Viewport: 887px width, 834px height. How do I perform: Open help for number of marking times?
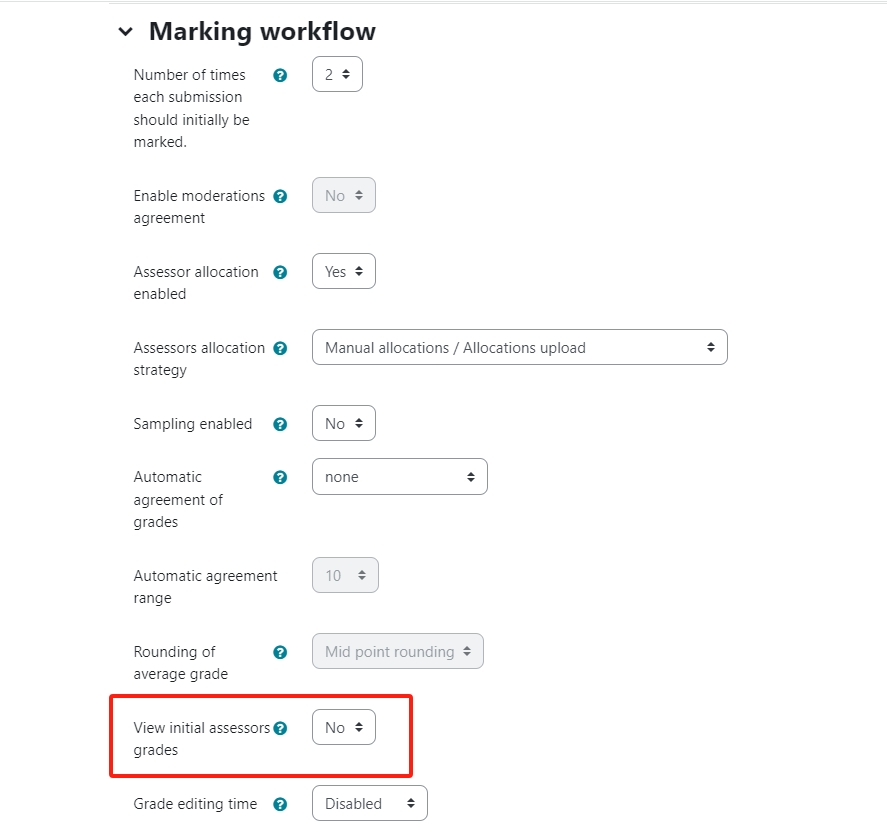279,74
